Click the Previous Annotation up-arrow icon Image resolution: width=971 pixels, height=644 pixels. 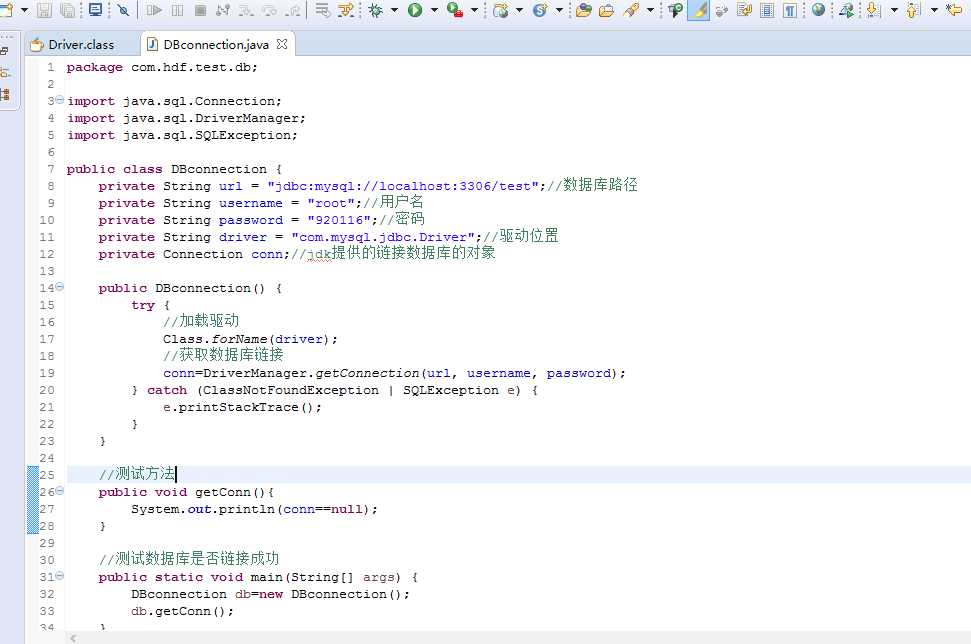913,10
